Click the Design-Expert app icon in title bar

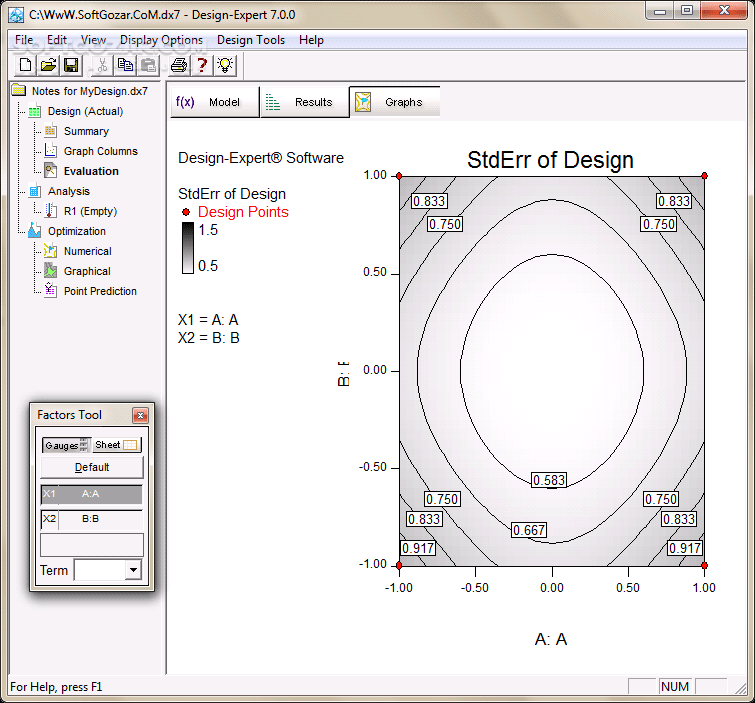(16, 15)
